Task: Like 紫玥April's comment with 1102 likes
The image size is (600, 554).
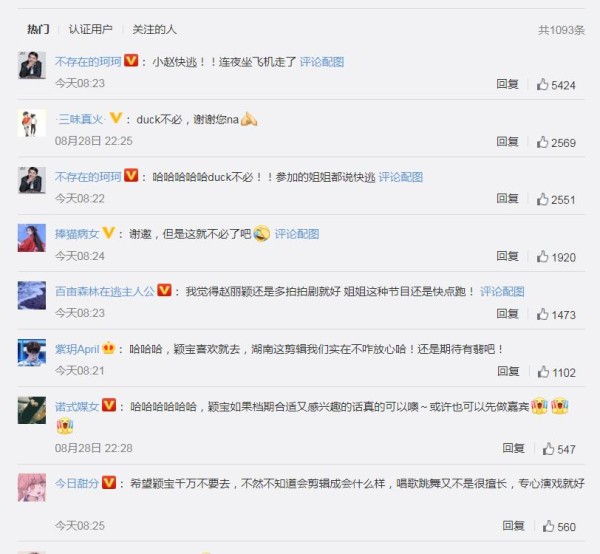Action: pyautogui.click(x=543, y=372)
